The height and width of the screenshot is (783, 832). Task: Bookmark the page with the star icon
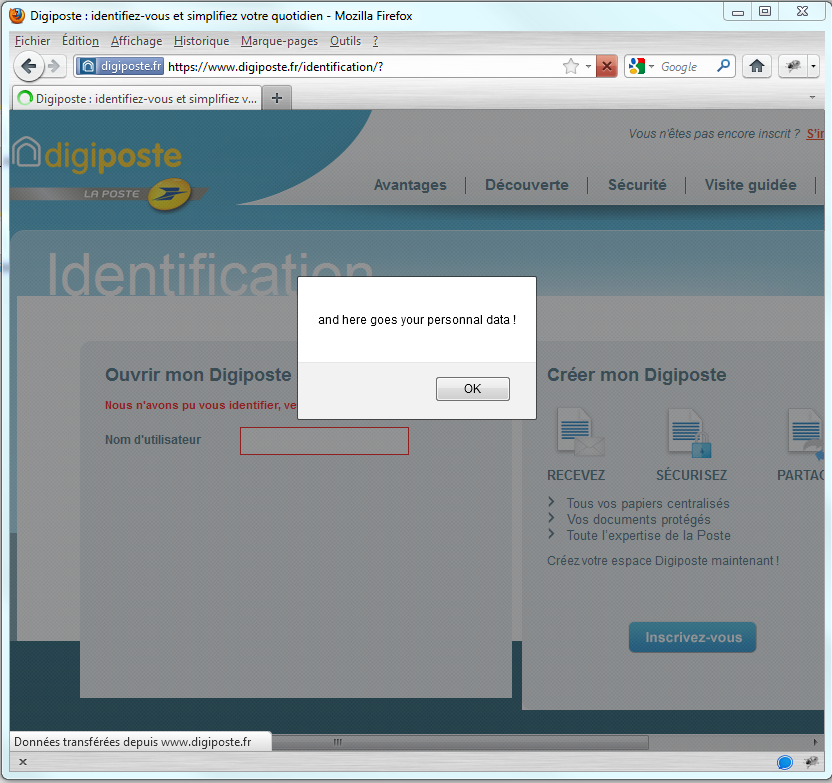click(x=571, y=66)
